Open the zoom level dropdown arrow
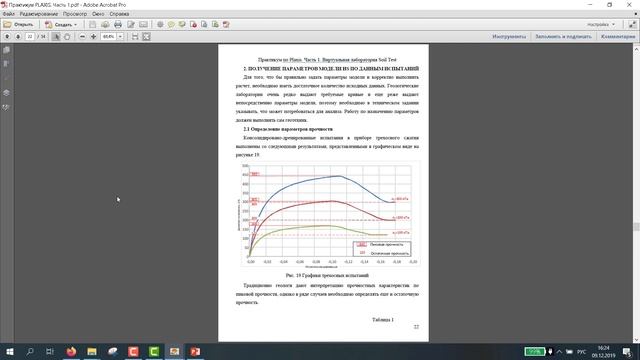Viewport: 640px width, 360px height. [120, 37]
